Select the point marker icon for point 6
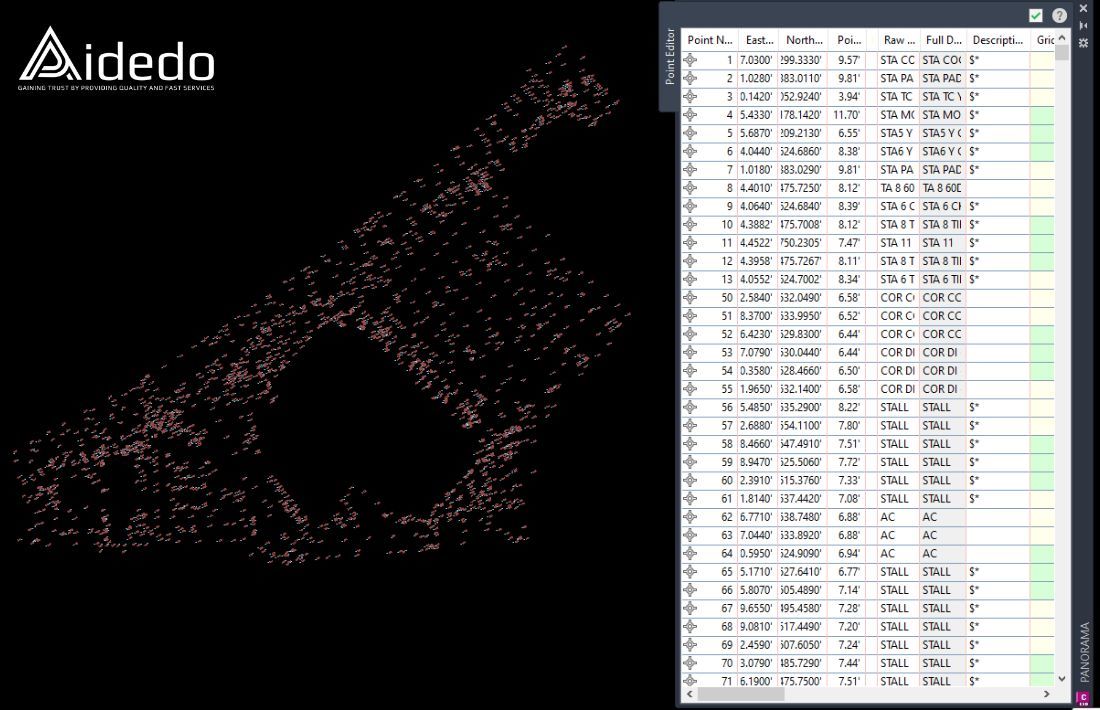The width and height of the screenshot is (1100, 710). pos(690,152)
